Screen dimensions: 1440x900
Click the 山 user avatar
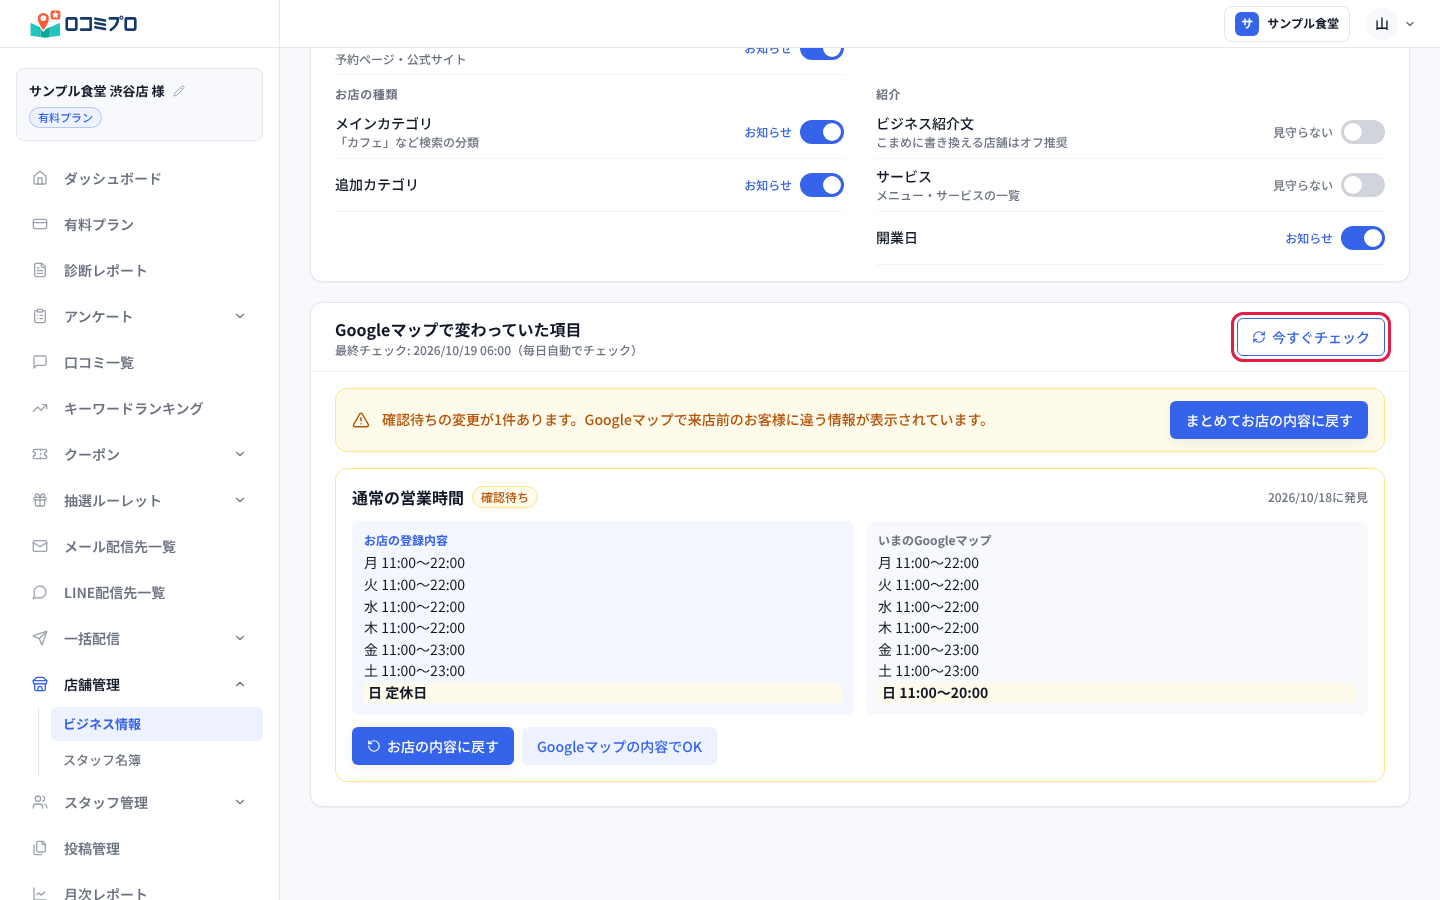click(1382, 24)
